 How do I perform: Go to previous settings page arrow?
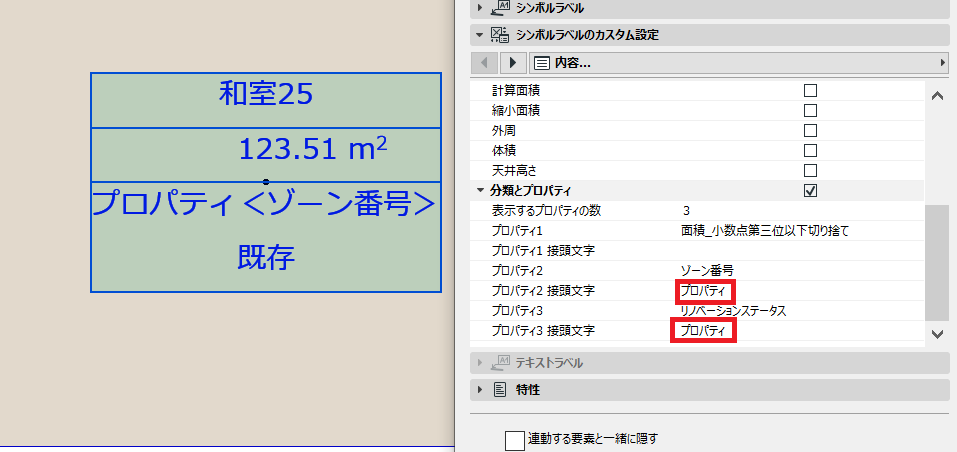[x=485, y=62]
